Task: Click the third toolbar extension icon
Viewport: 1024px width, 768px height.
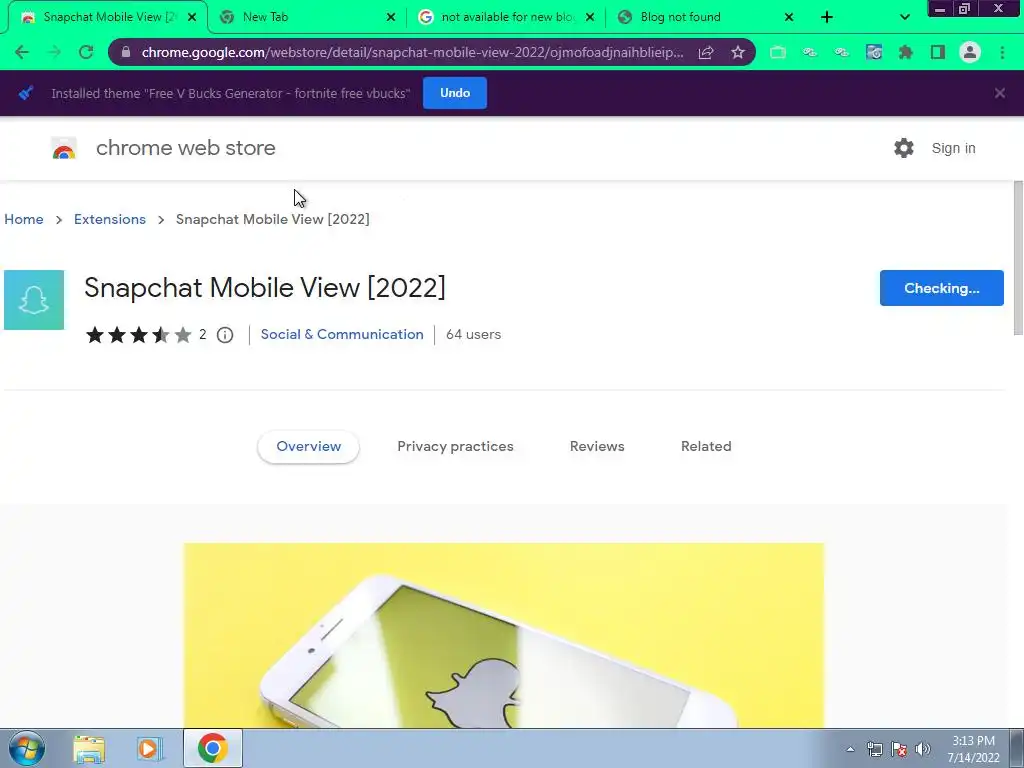Action: [x=842, y=52]
